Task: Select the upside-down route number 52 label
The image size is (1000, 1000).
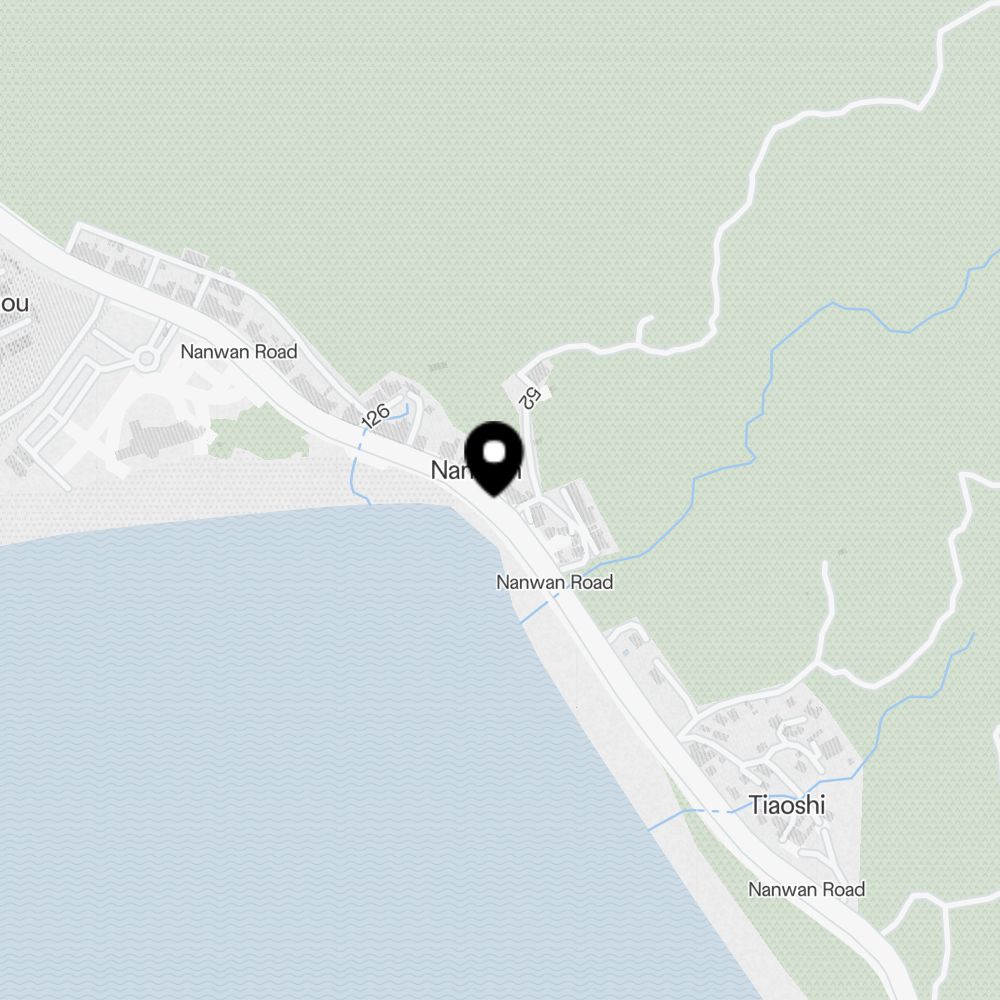Action: point(530,397)
